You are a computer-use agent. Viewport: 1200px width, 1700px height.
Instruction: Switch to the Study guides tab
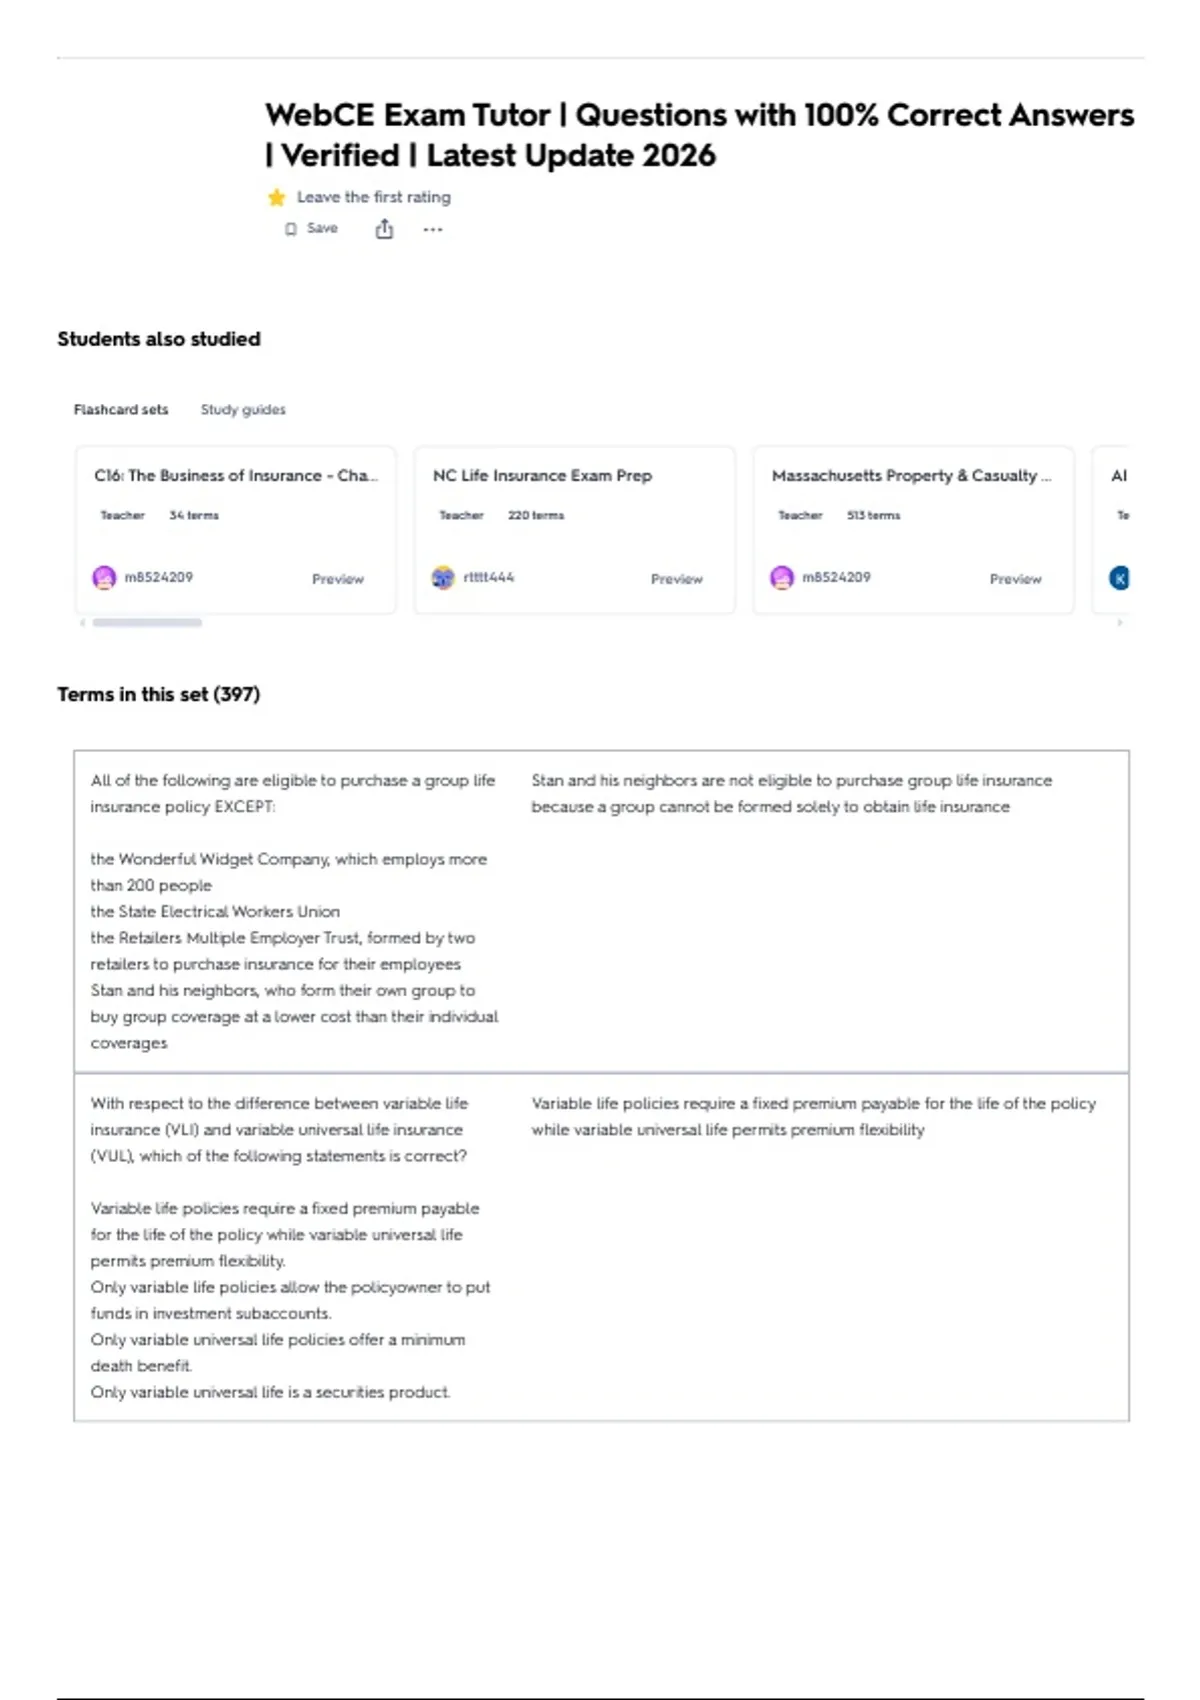[243, 409]
